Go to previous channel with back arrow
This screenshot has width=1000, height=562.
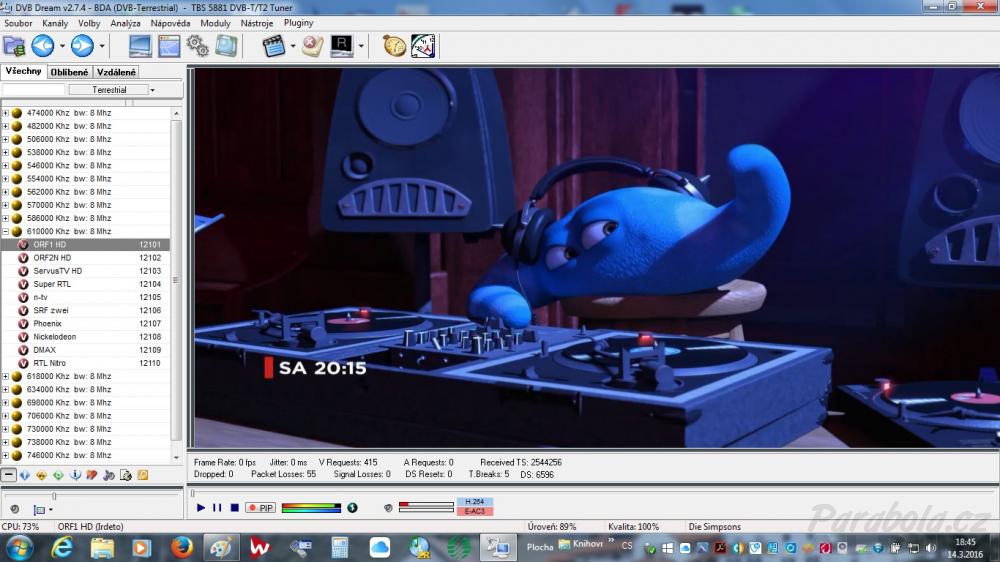tap(43, 46)
